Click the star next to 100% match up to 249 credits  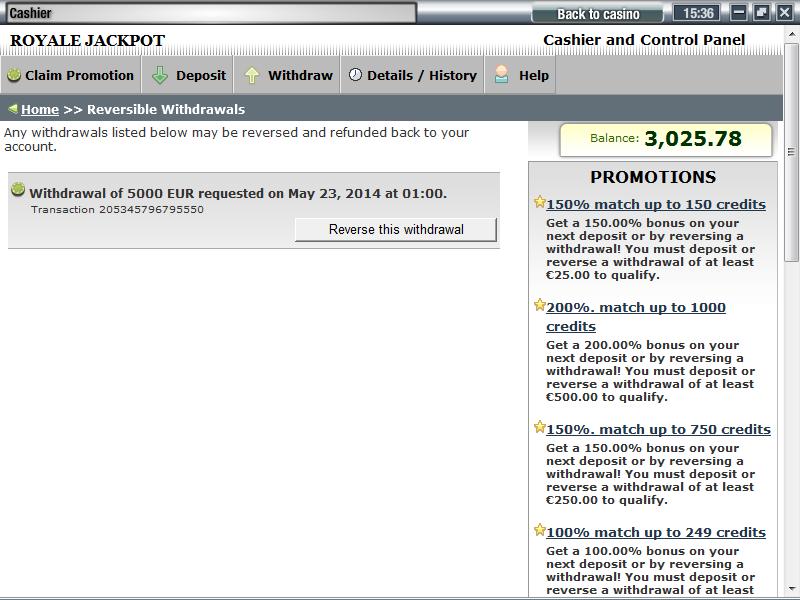539,530
